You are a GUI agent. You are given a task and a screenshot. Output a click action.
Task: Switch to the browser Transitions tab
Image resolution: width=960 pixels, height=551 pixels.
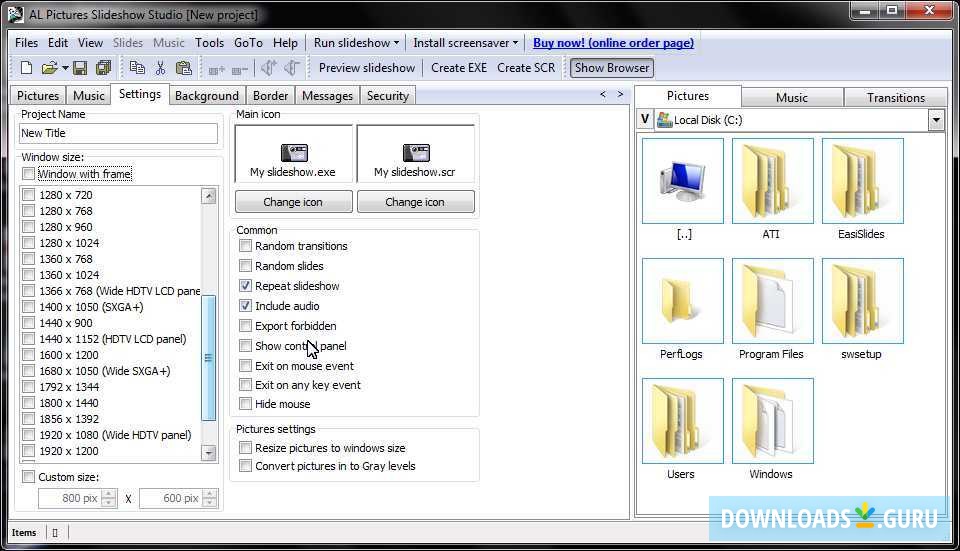[896, 97]
